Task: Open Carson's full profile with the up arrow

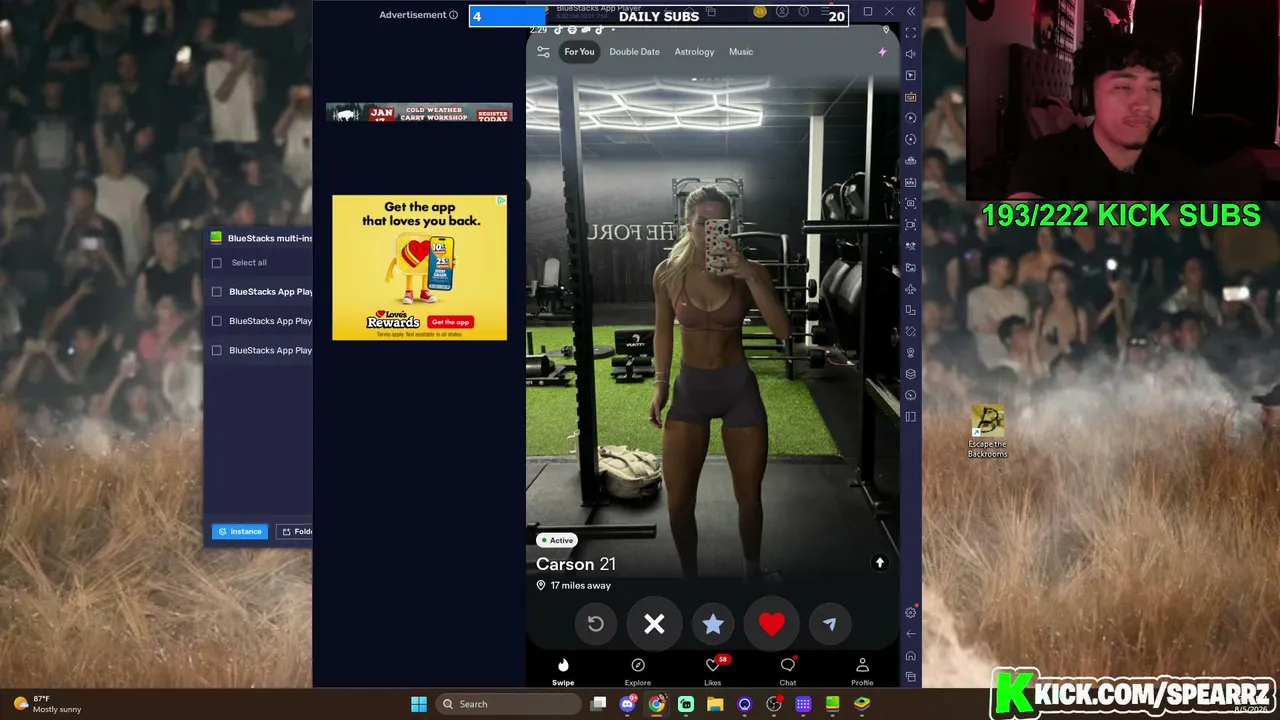Action: (x=880, y=563)
